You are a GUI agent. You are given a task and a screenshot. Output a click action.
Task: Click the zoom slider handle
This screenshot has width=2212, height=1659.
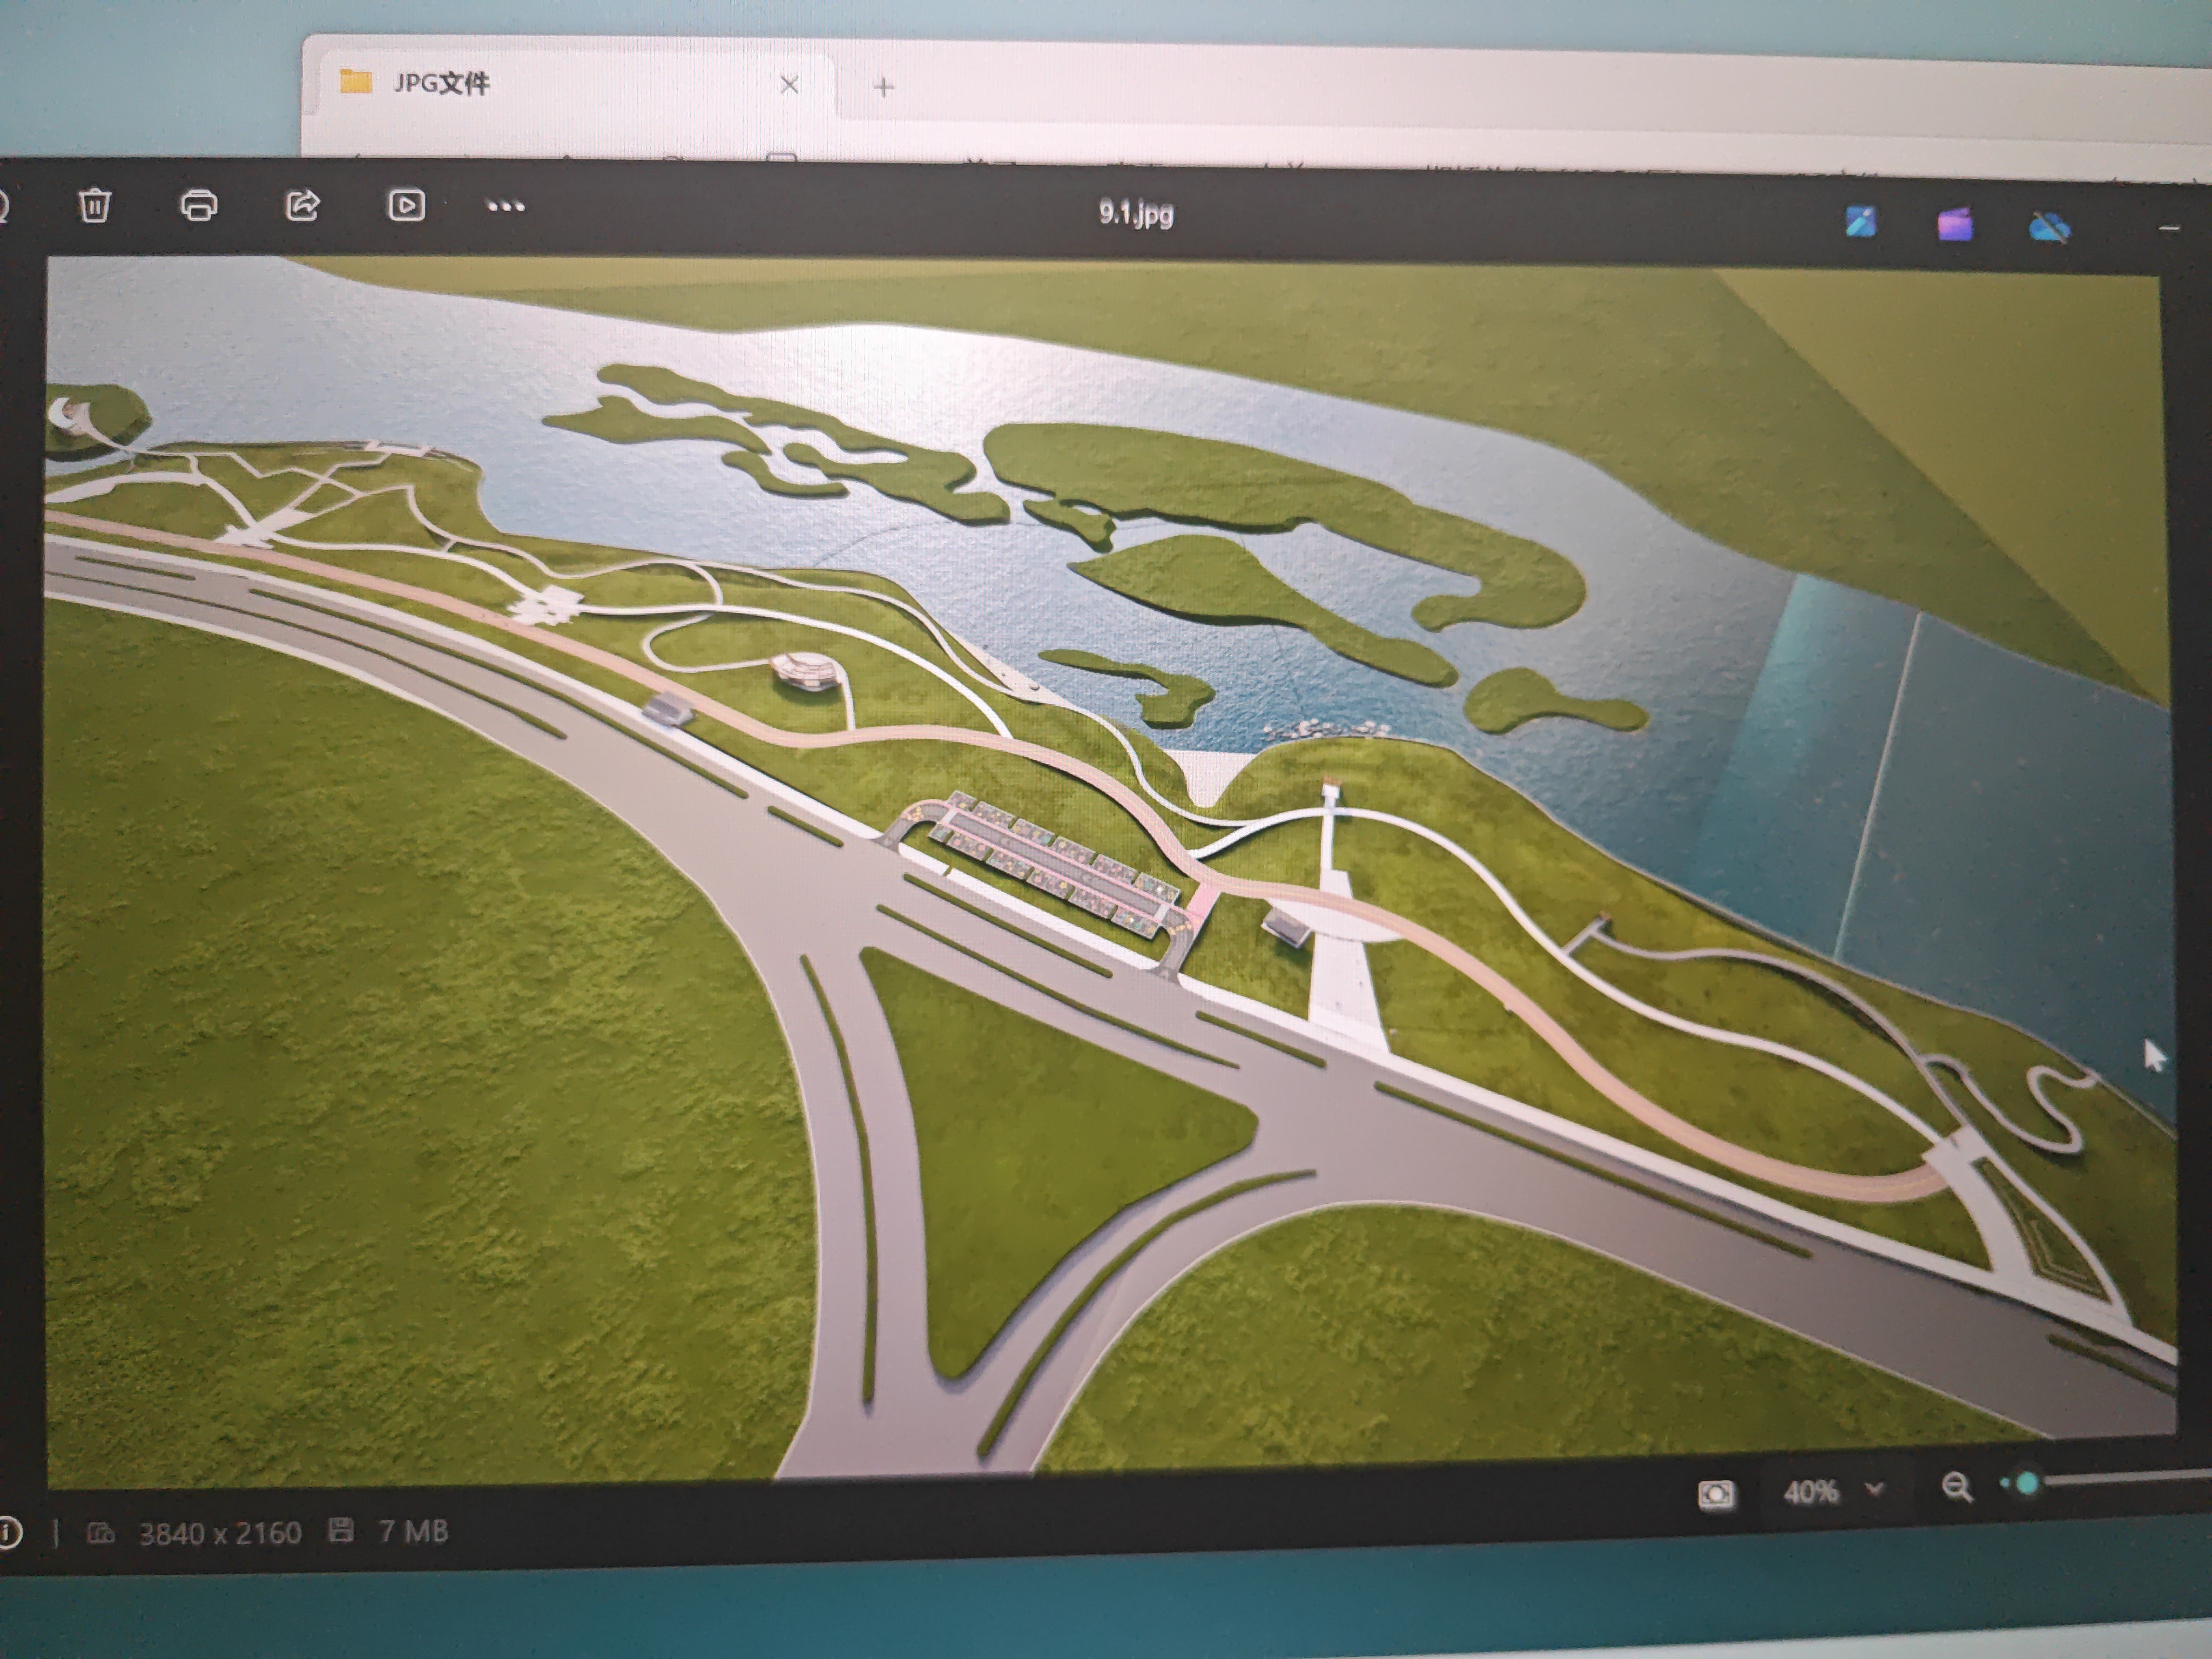[x=2027, y=1483]
